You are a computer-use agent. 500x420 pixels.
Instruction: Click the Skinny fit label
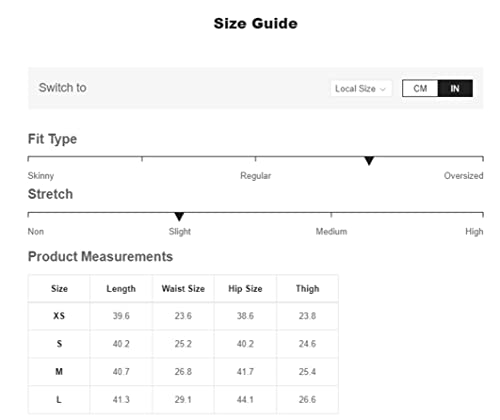click(41, 176)
